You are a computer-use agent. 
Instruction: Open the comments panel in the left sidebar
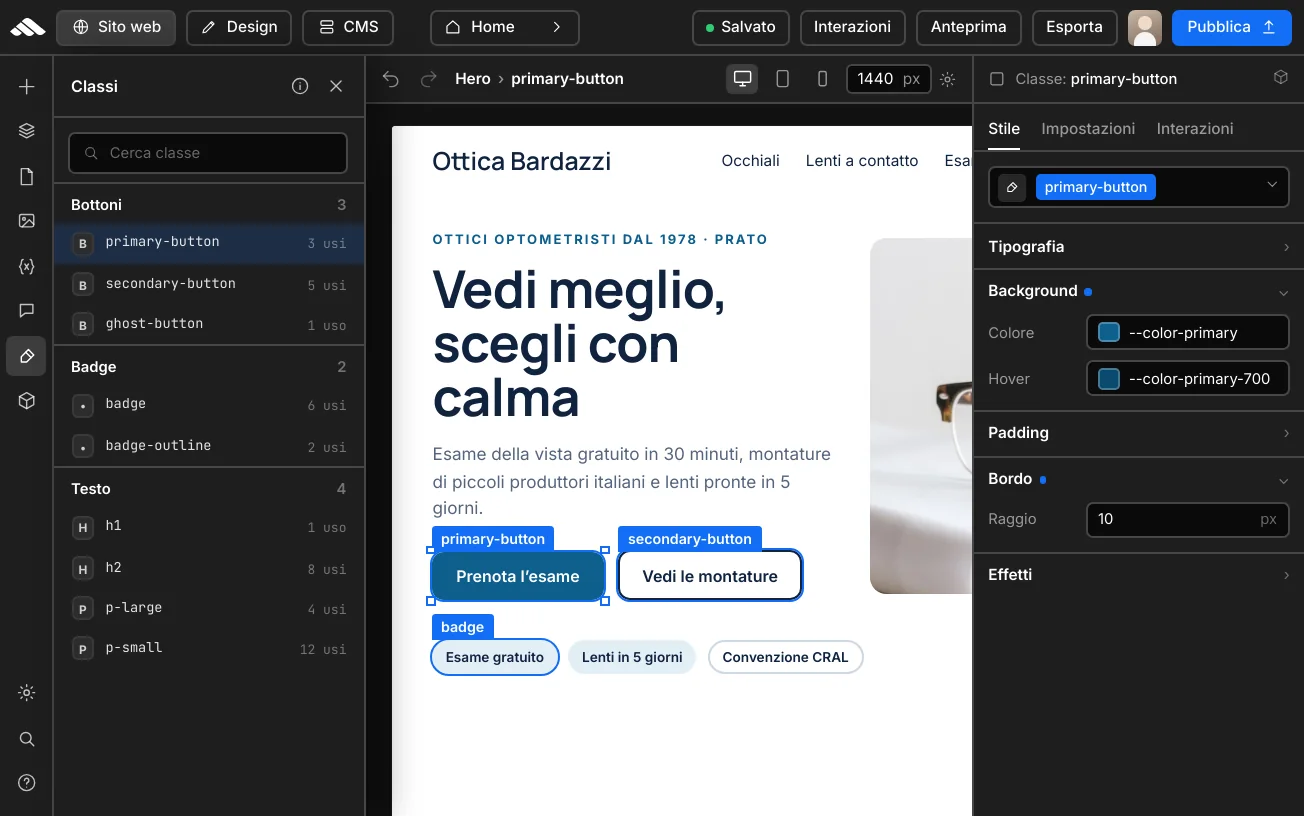click(x=27, y=311)
